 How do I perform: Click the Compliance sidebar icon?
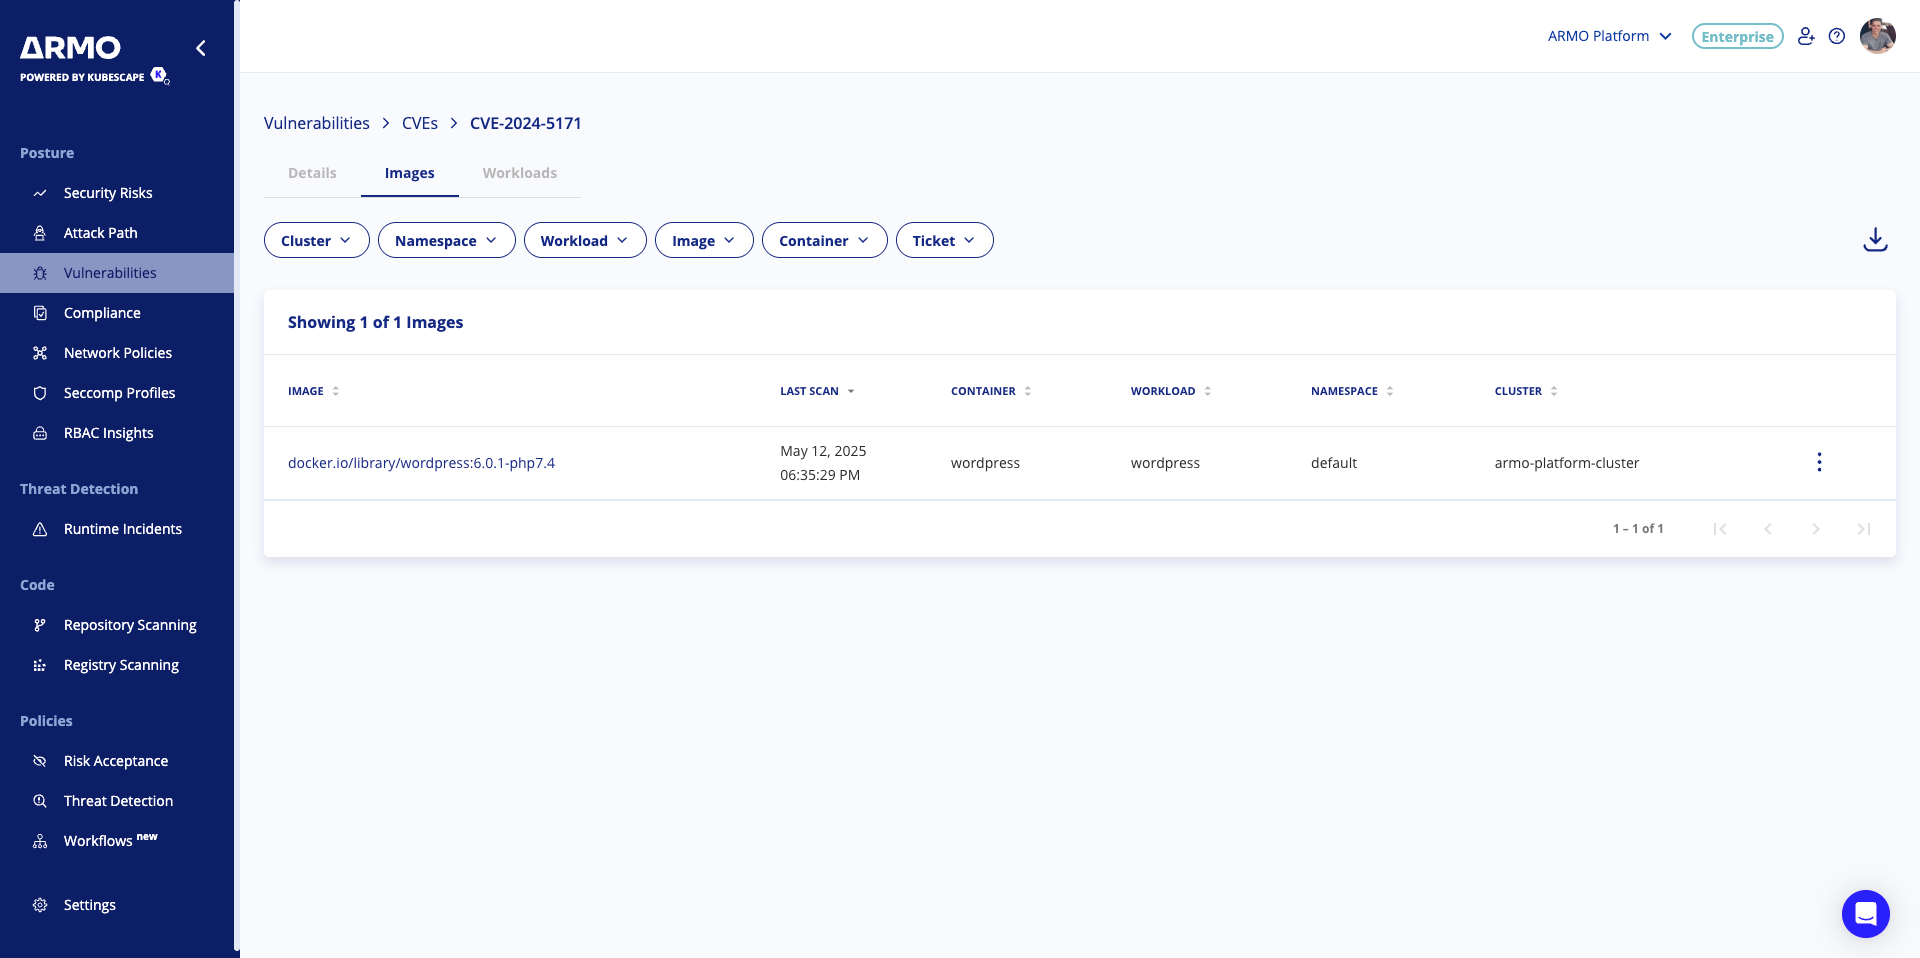tap(40, 313)
